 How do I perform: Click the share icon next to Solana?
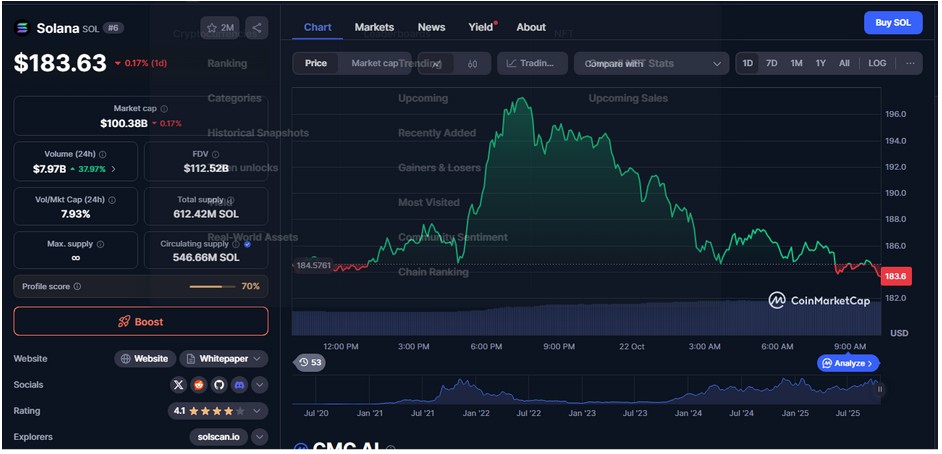point(257,28)
